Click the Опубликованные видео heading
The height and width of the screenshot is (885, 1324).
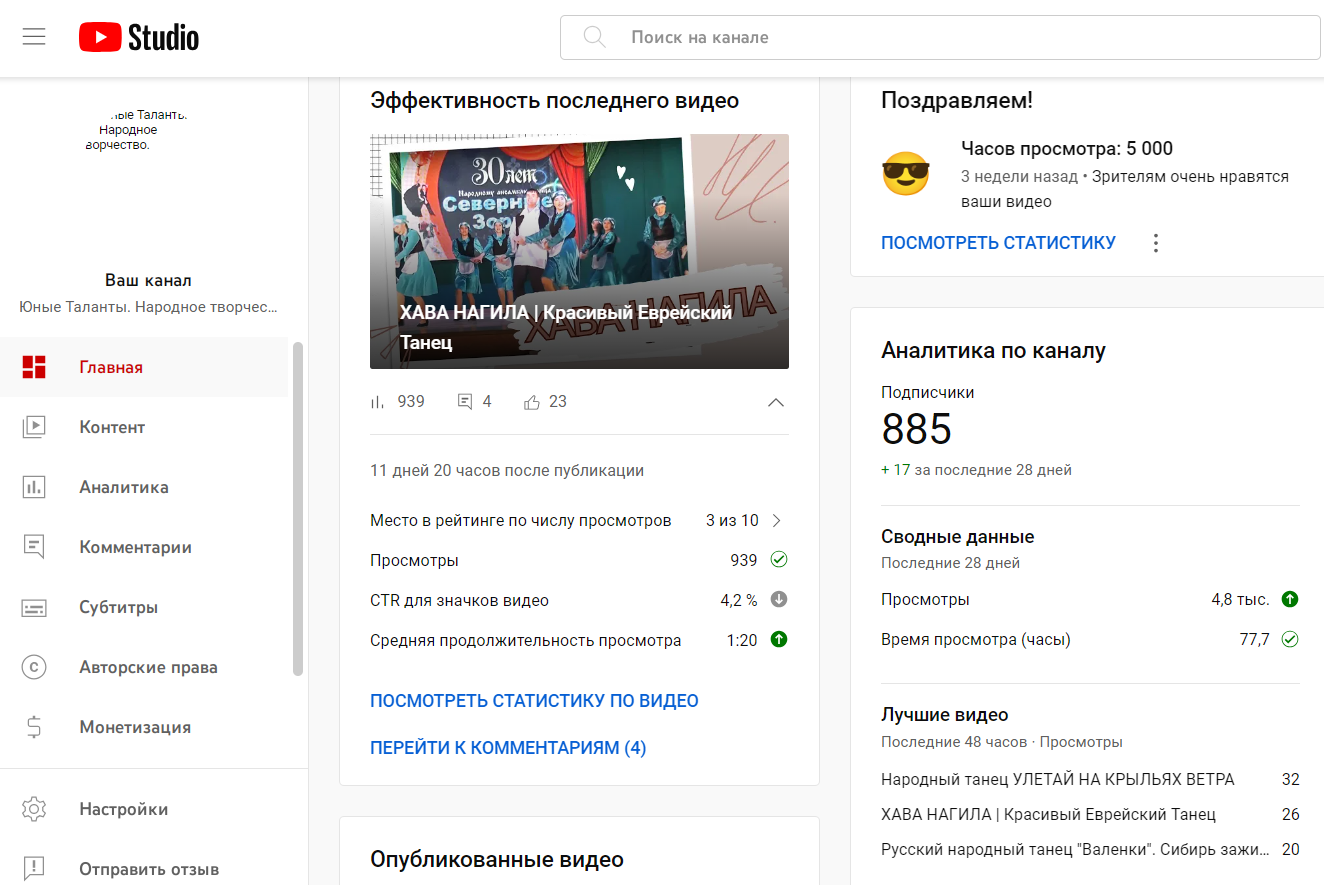point(497,859)
